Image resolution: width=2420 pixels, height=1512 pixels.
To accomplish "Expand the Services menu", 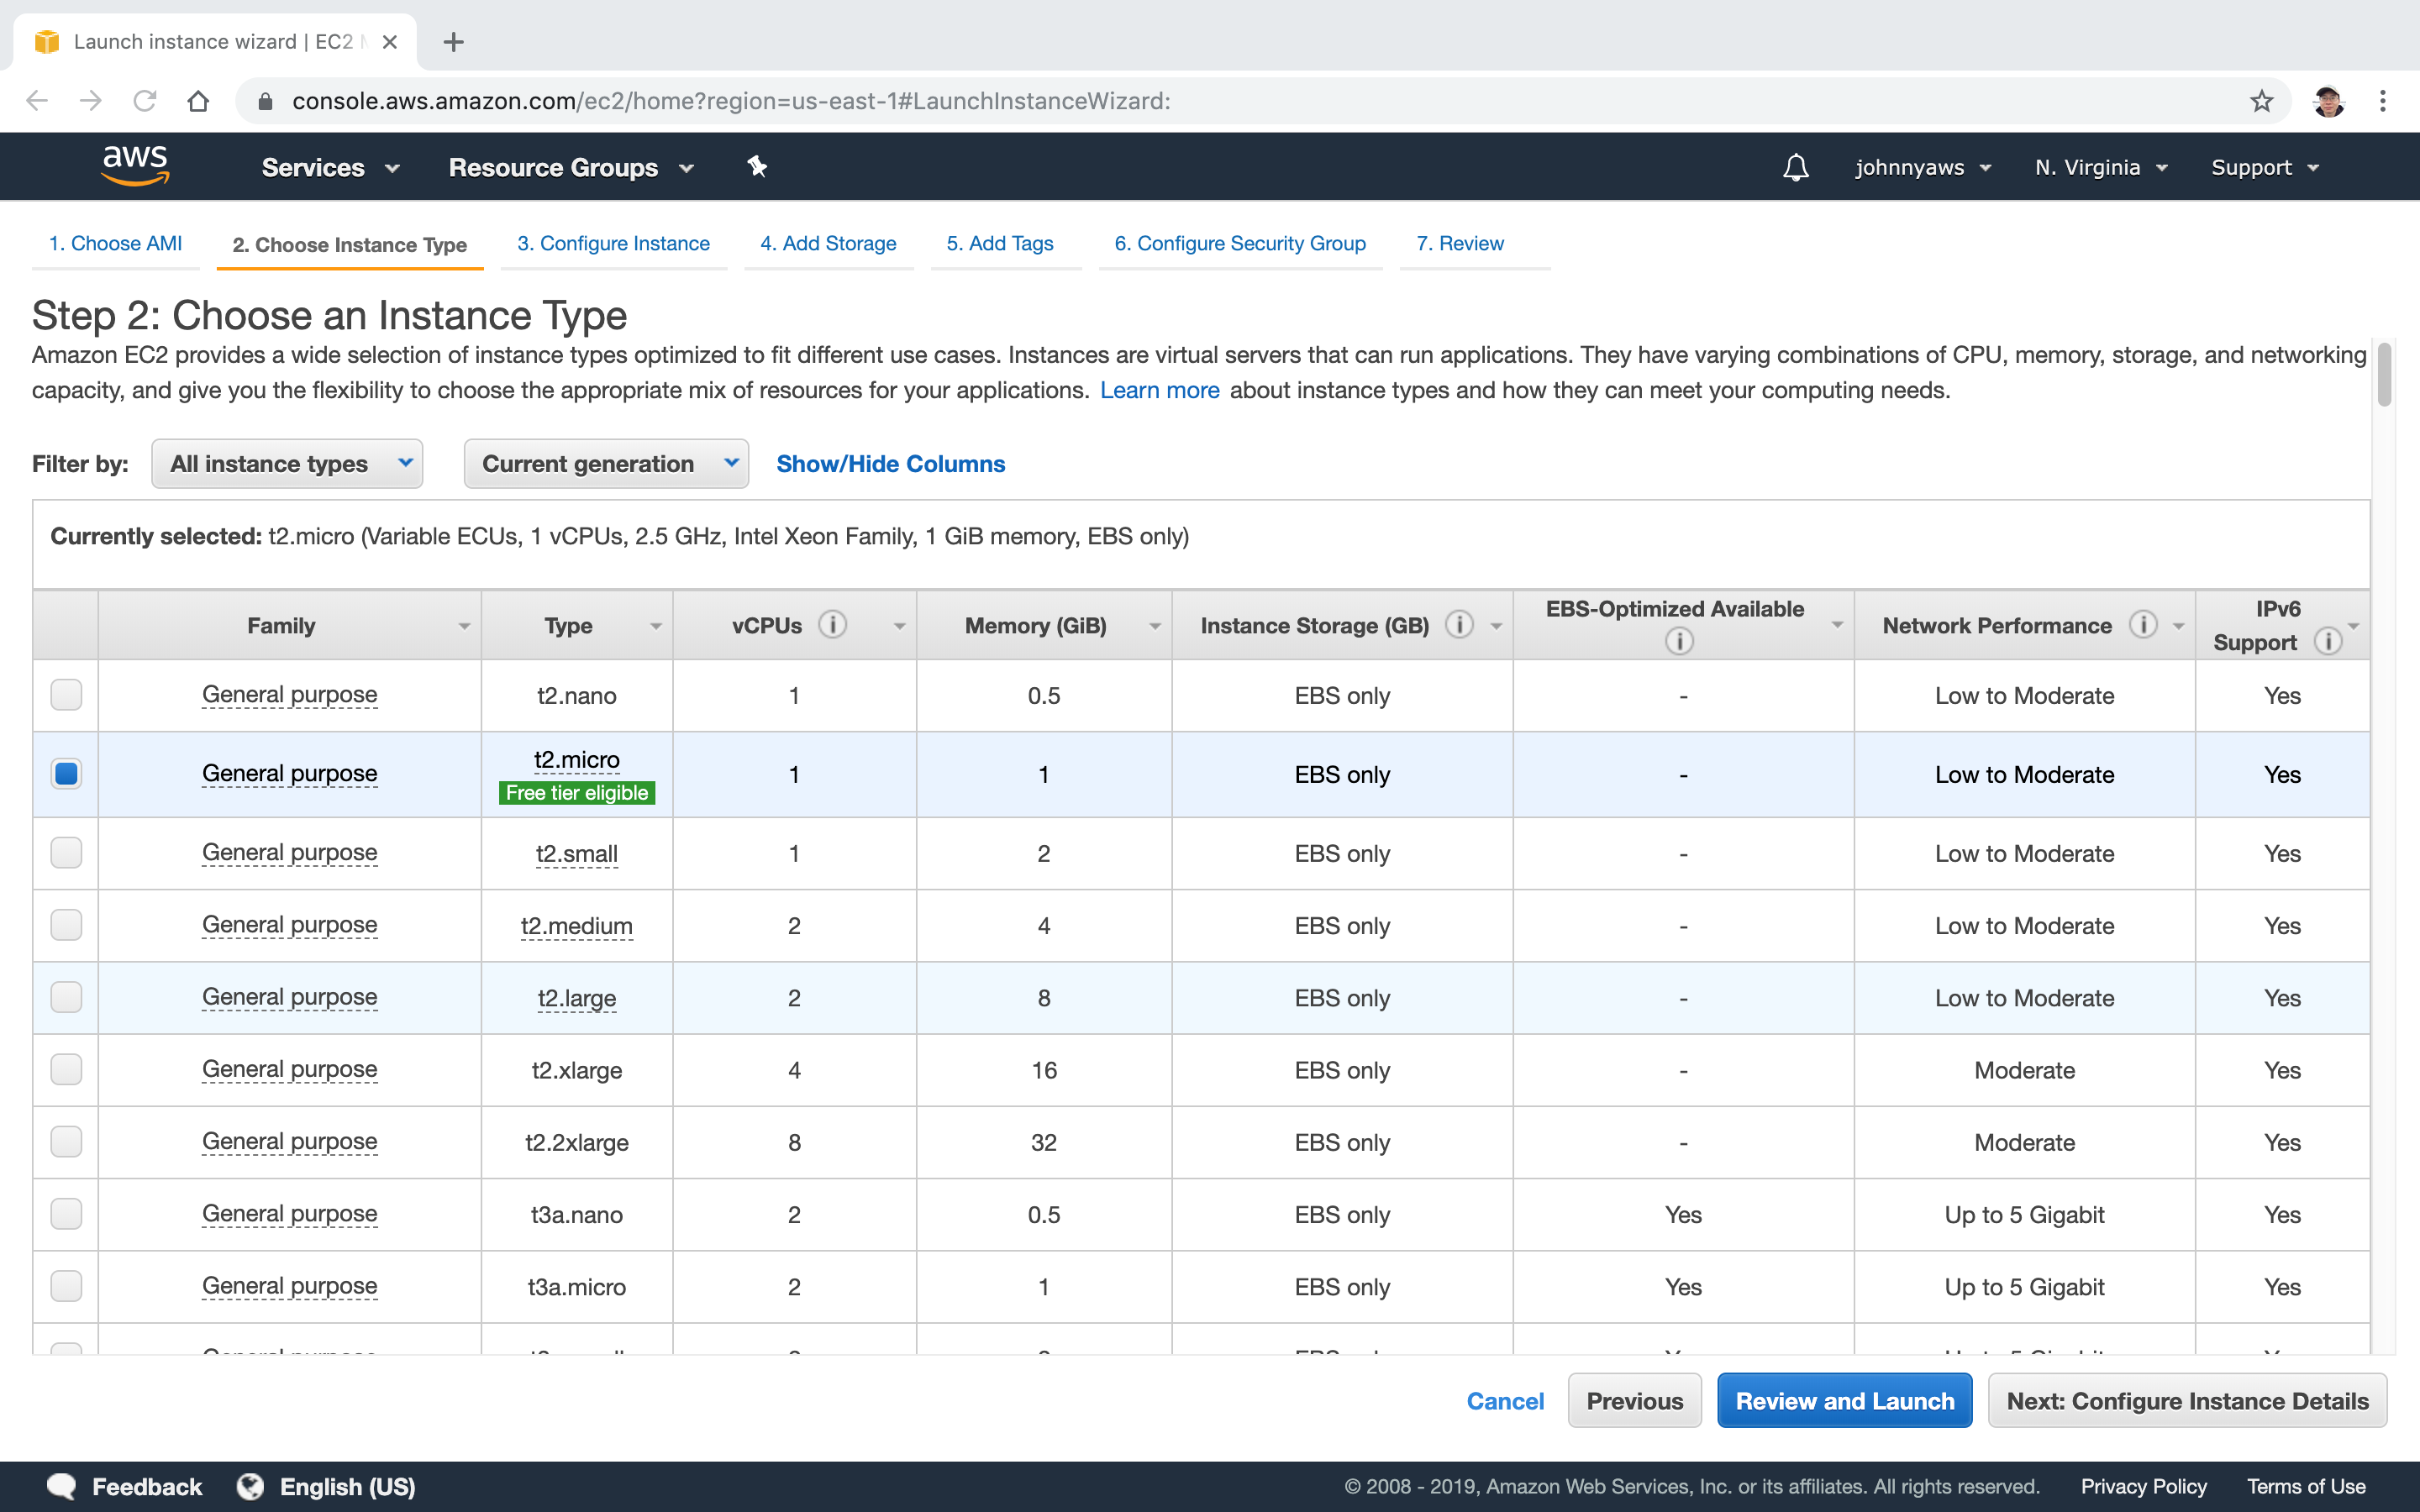I will (331, 167).
